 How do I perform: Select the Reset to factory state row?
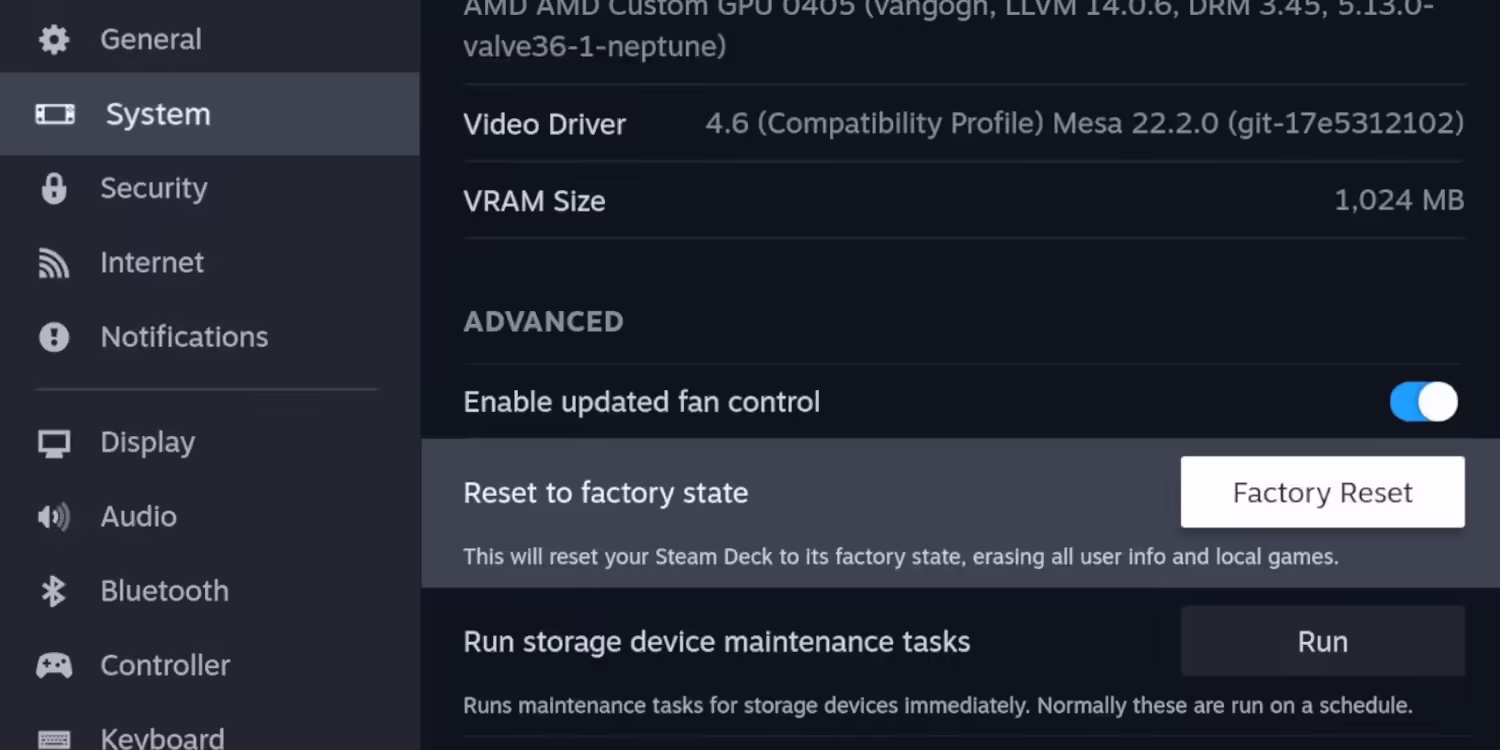[961, 513]
